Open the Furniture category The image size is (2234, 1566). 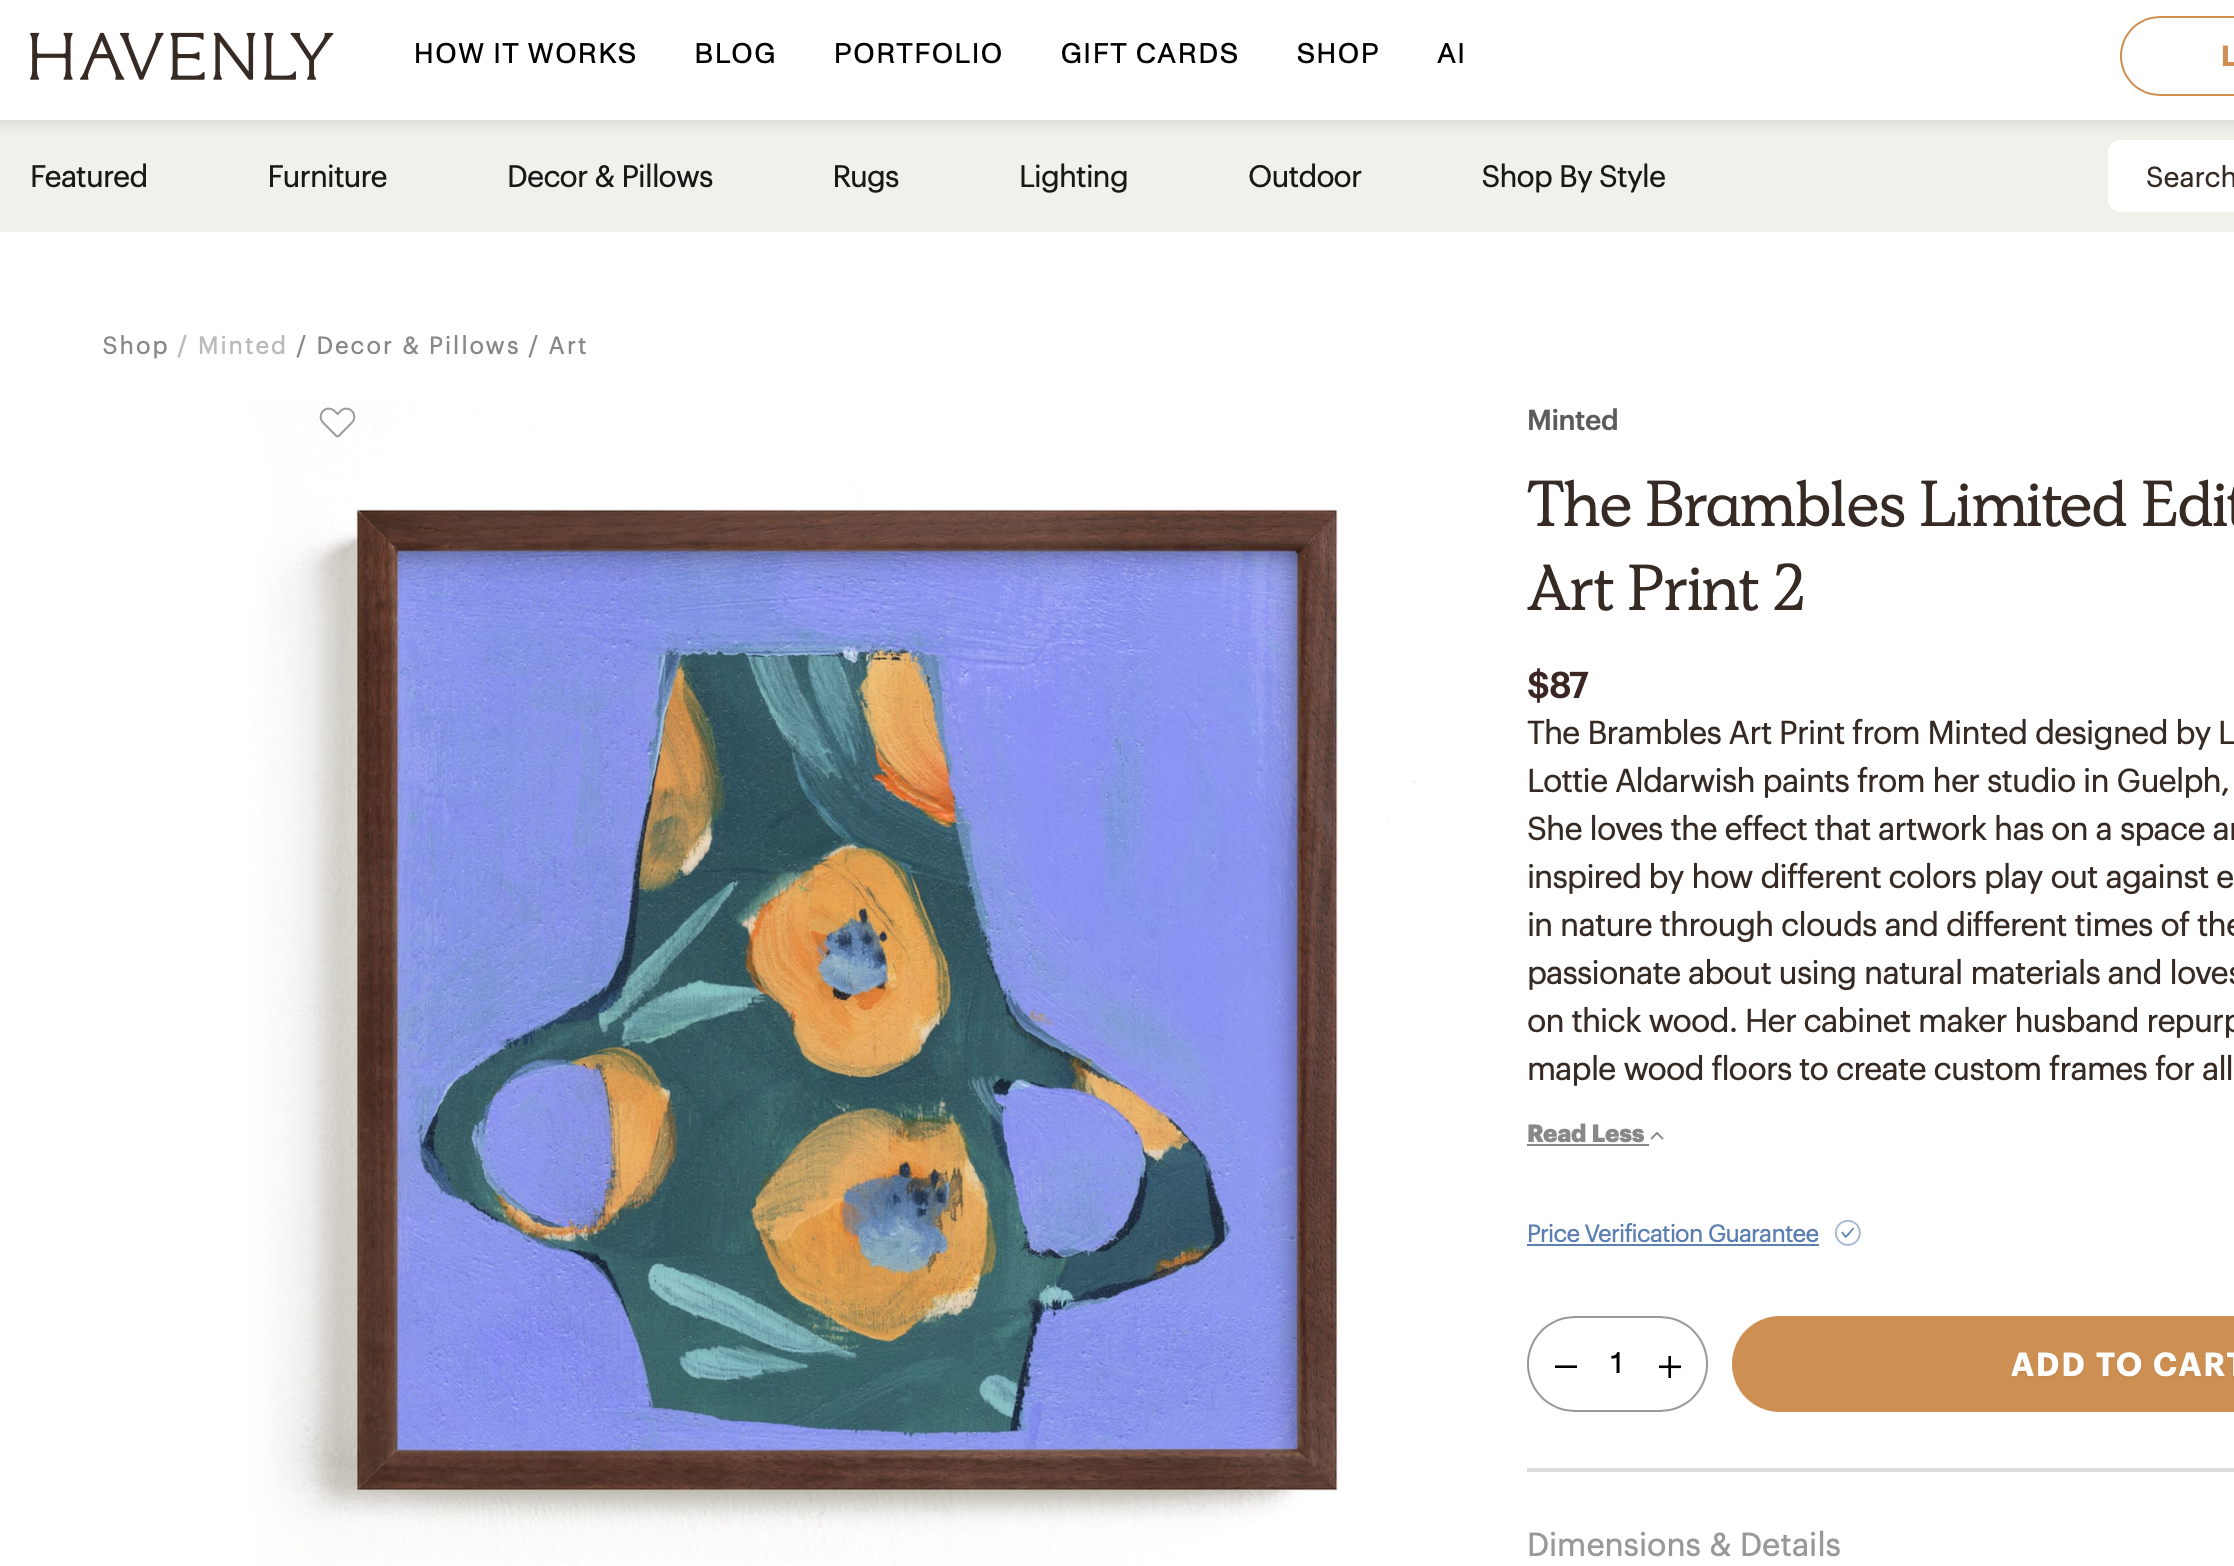pos(327,177)
